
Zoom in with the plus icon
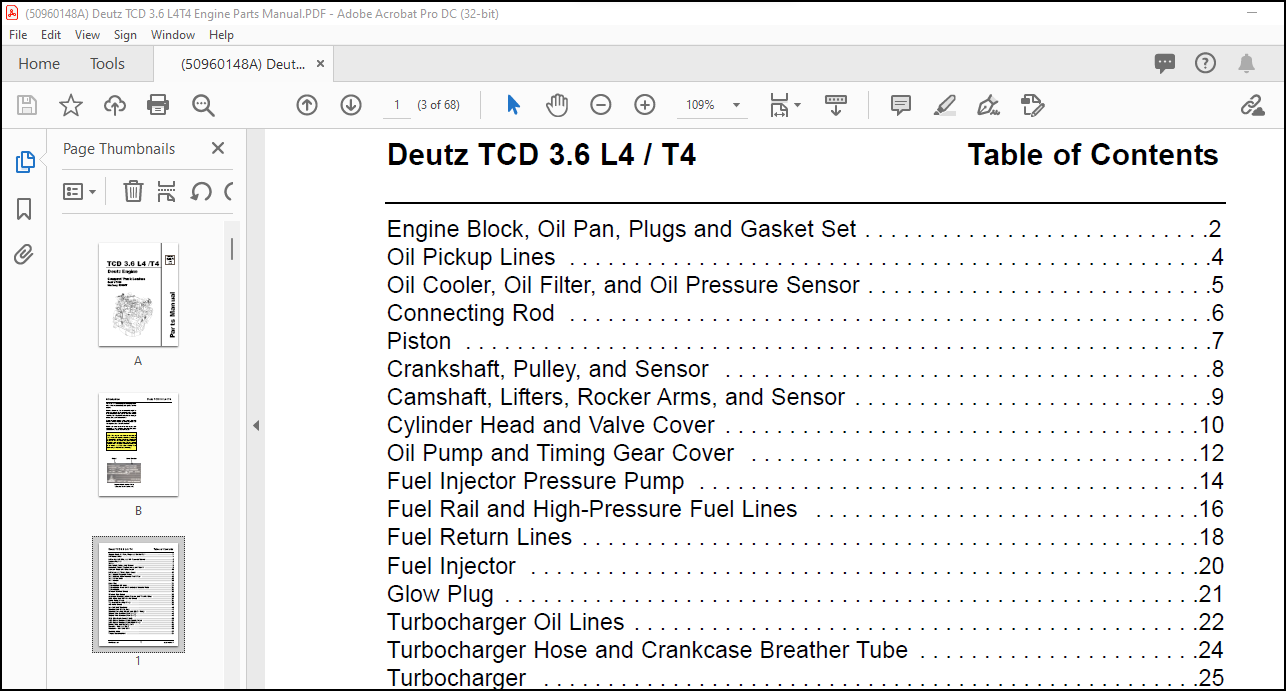pyautogui.click(x=645, y=105)
